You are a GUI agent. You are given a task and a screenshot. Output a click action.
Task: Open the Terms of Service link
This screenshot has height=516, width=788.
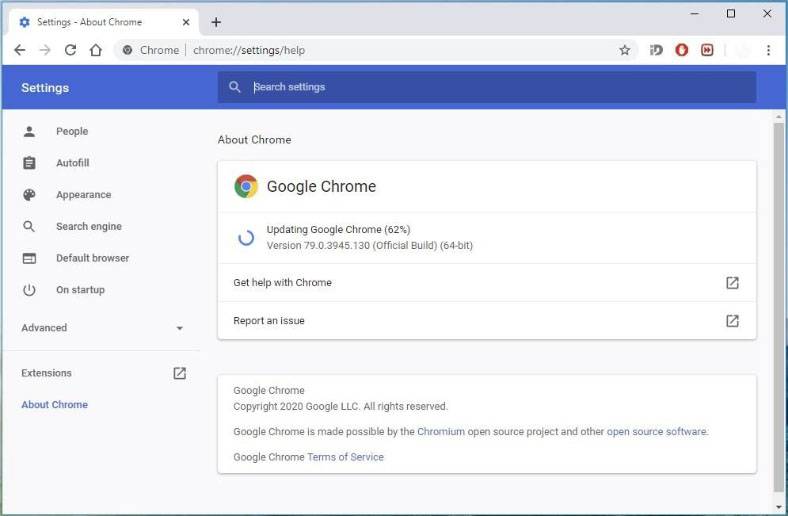(x=345, y=457)
